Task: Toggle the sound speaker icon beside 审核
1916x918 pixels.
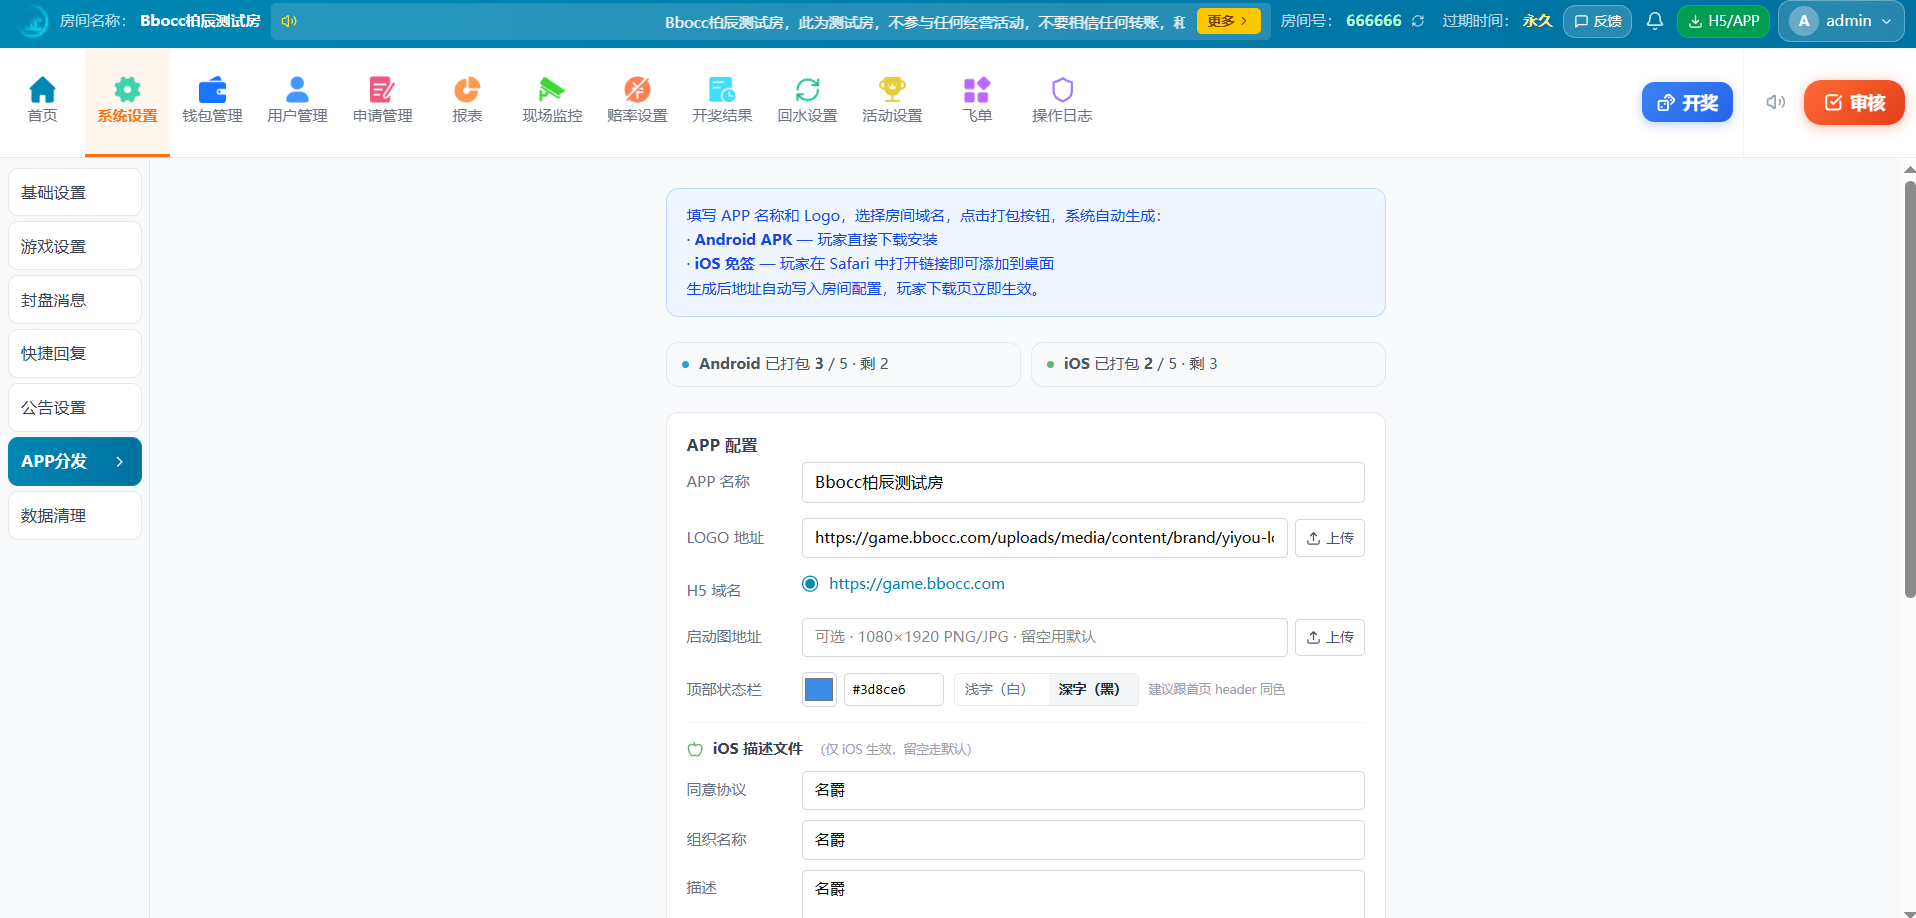Action: (x=1775, y=102)
